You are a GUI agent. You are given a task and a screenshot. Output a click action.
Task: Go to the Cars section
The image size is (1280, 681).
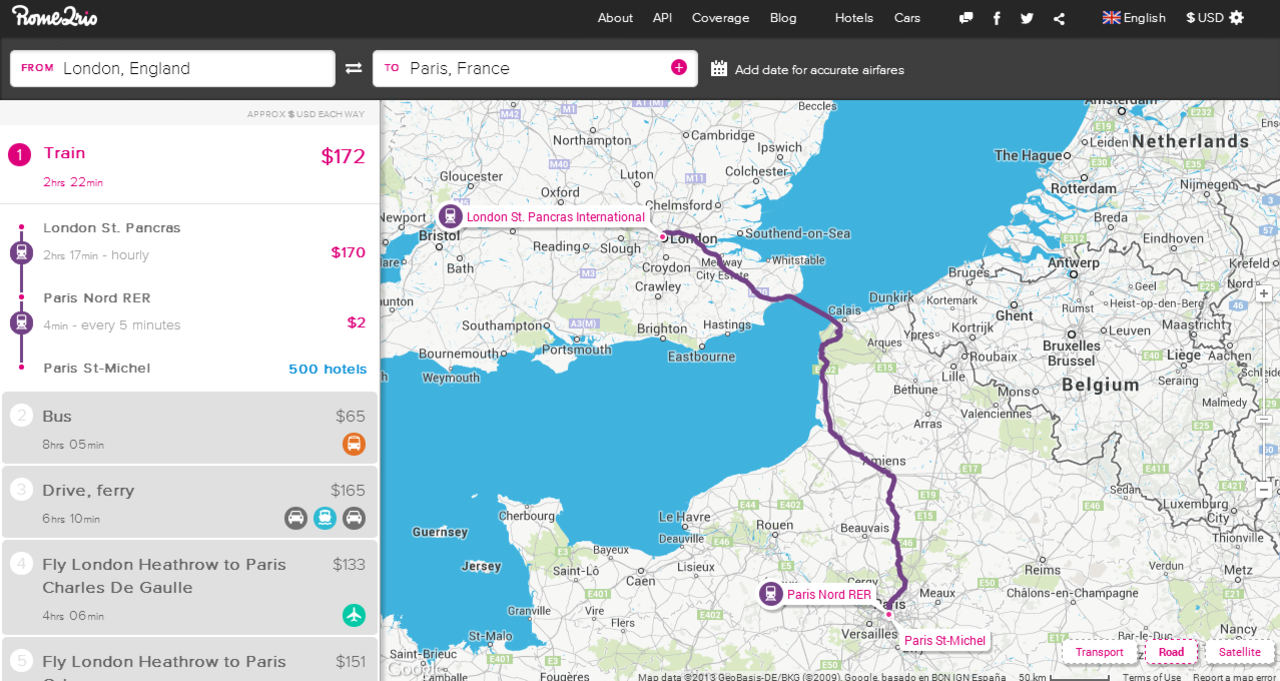coord(907,17)
